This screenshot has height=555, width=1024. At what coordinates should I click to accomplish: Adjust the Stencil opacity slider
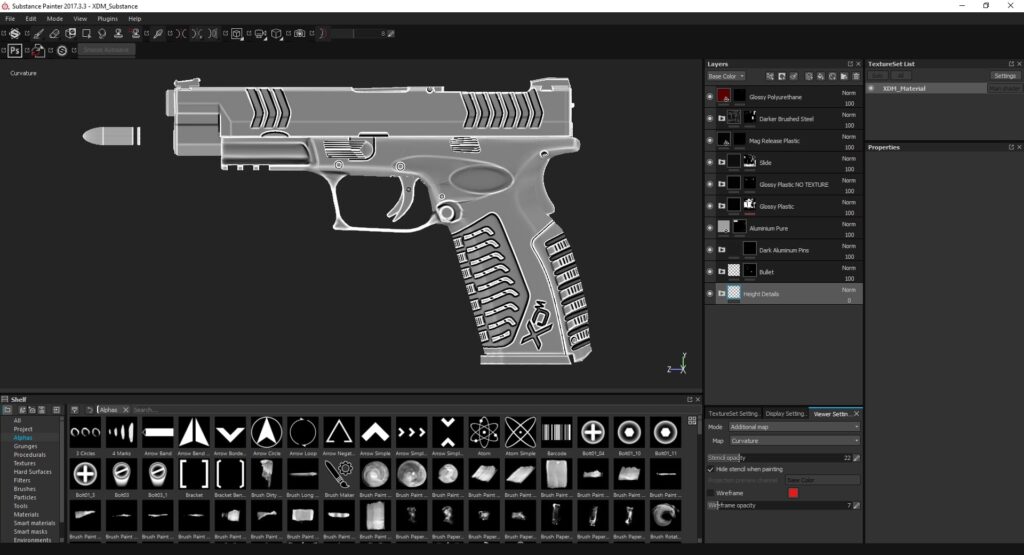click(x=780, y=458)
